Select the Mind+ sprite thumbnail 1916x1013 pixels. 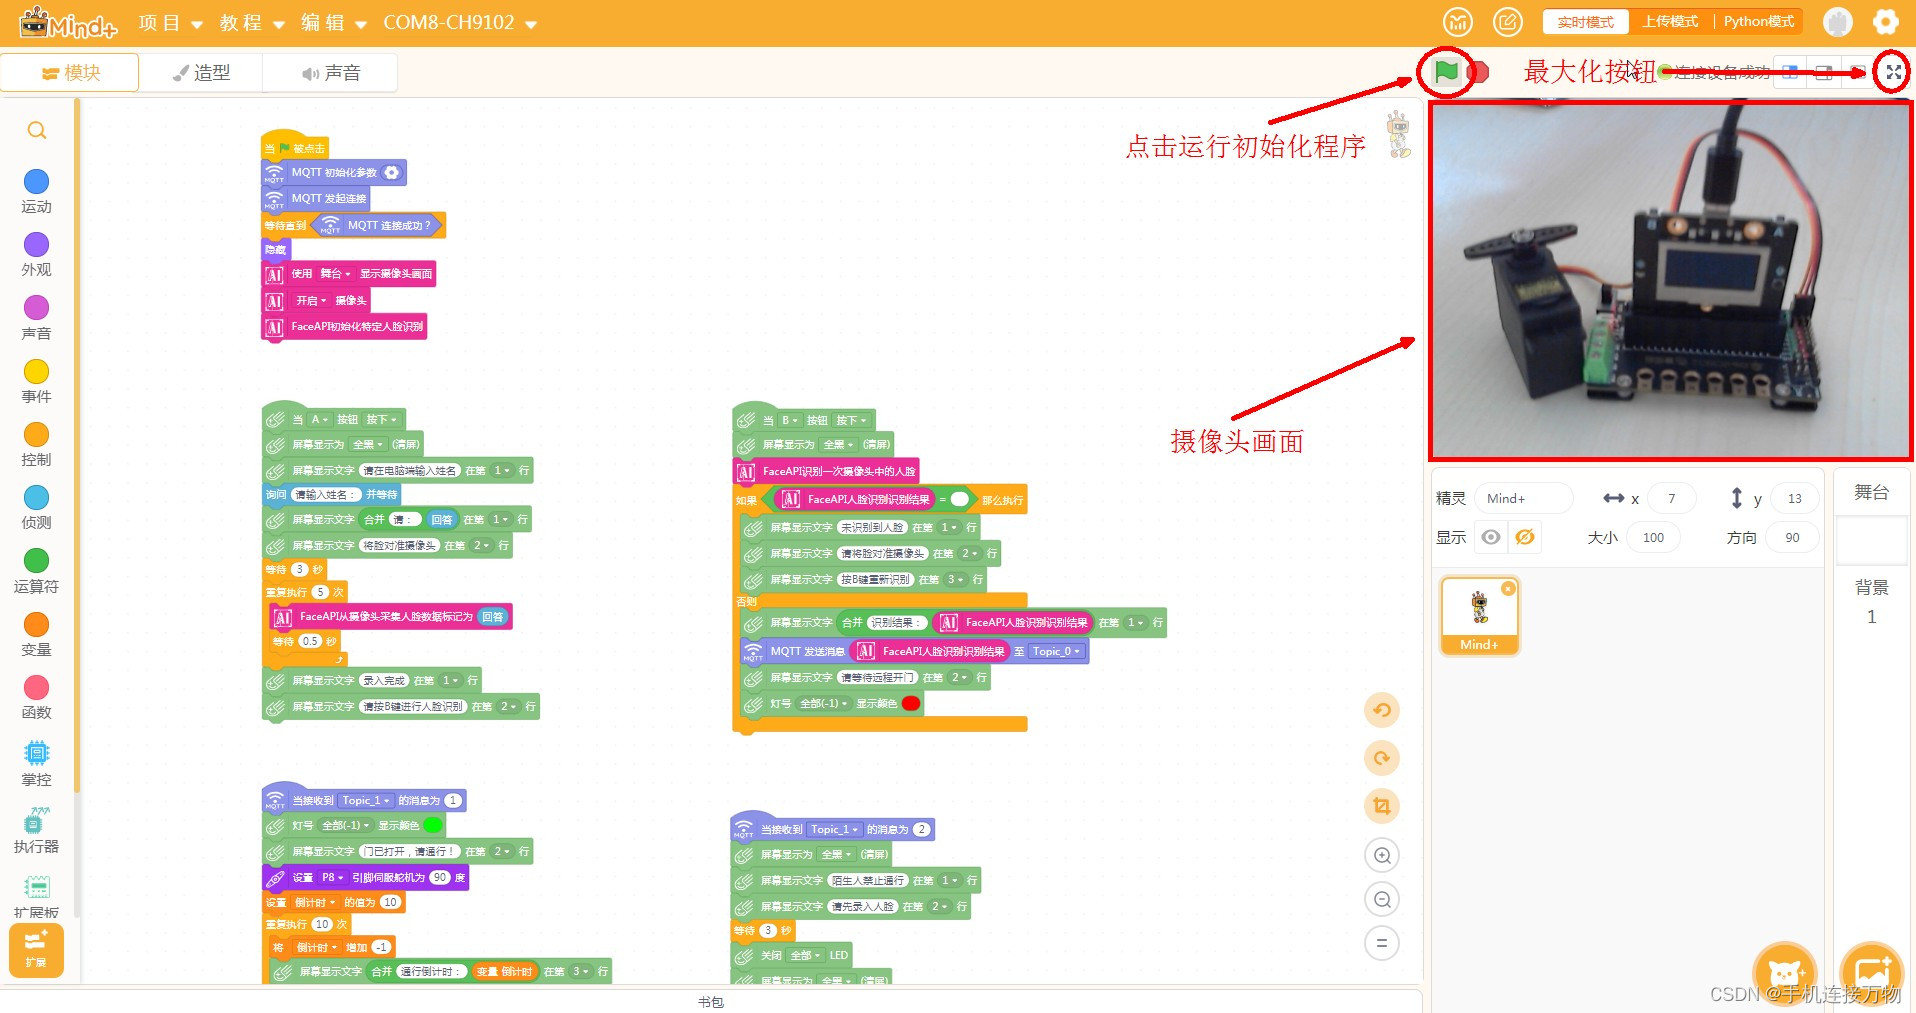1479,616
